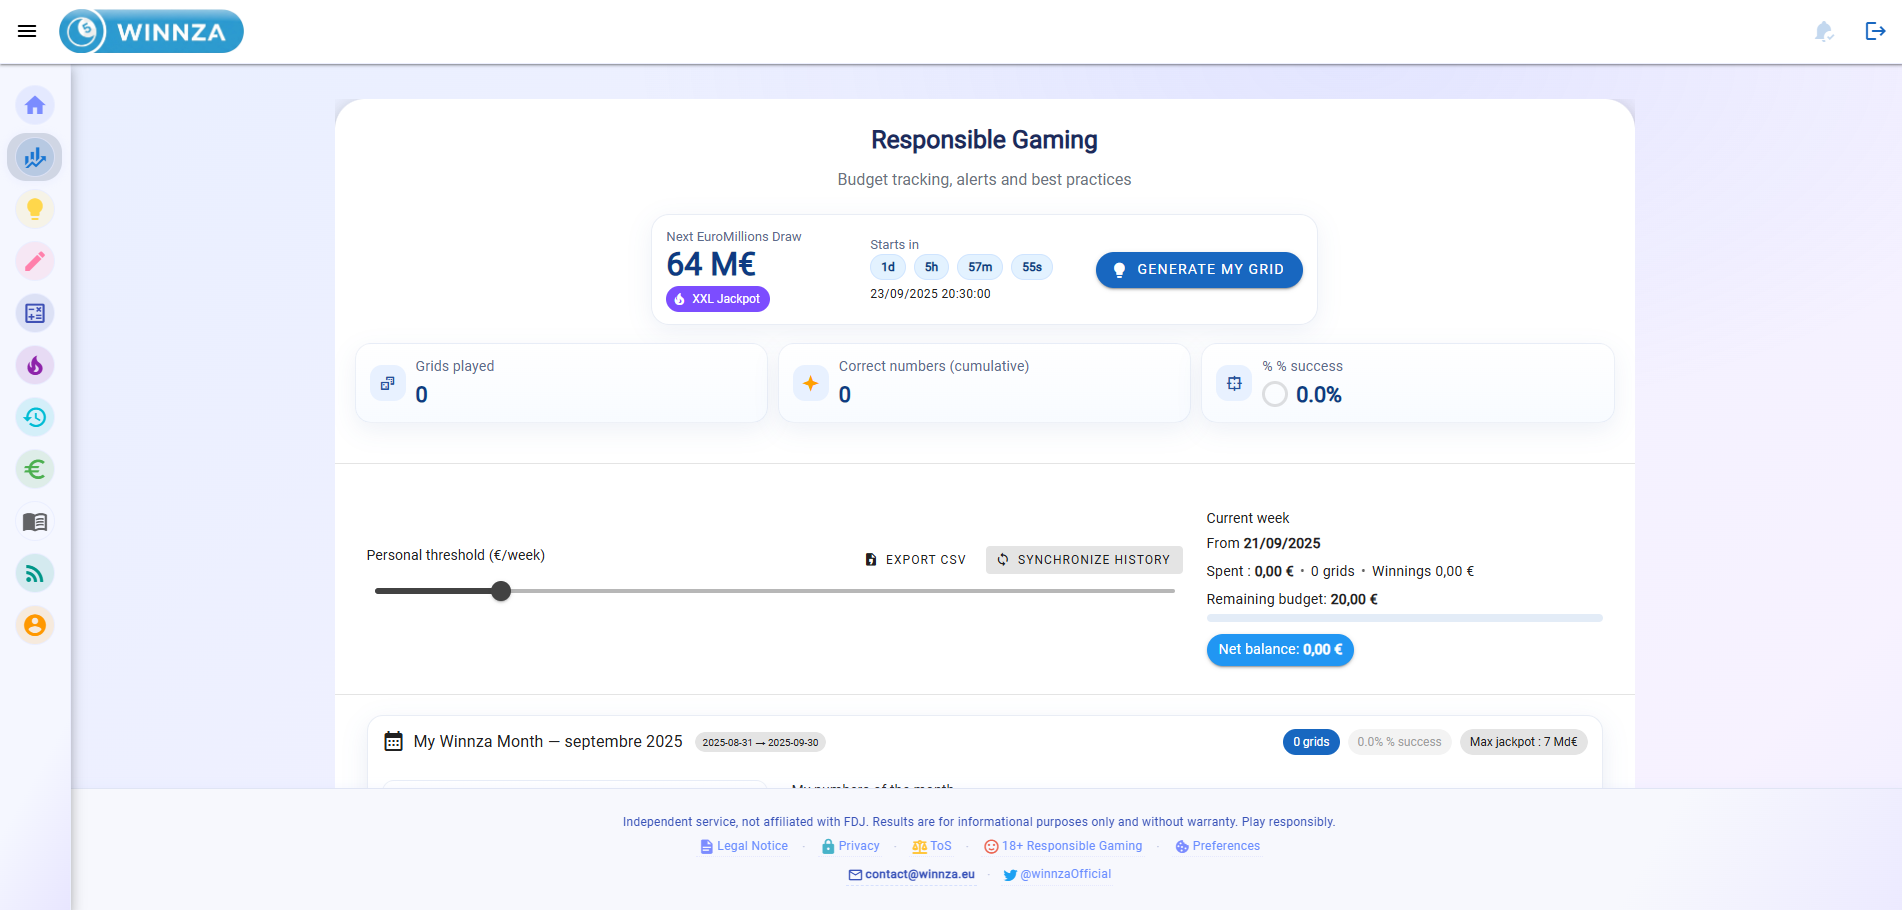Open the XXL Jackpot badge

717,298
